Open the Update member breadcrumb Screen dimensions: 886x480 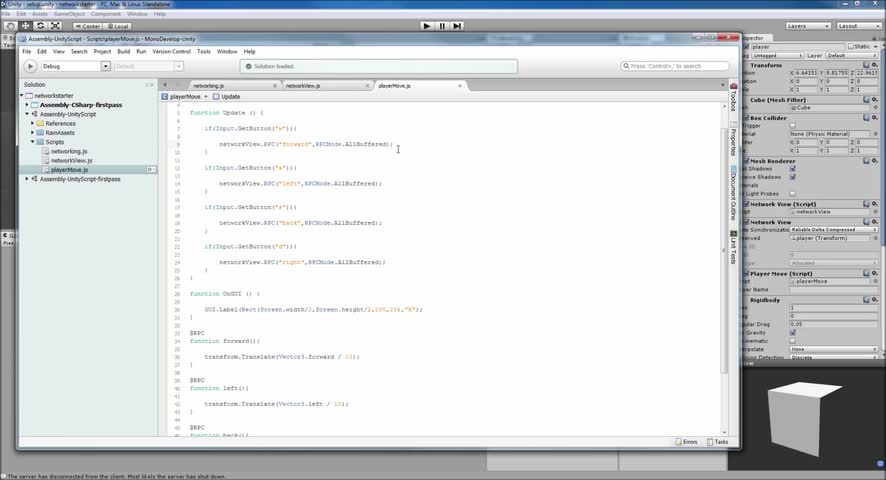point(227,97)
